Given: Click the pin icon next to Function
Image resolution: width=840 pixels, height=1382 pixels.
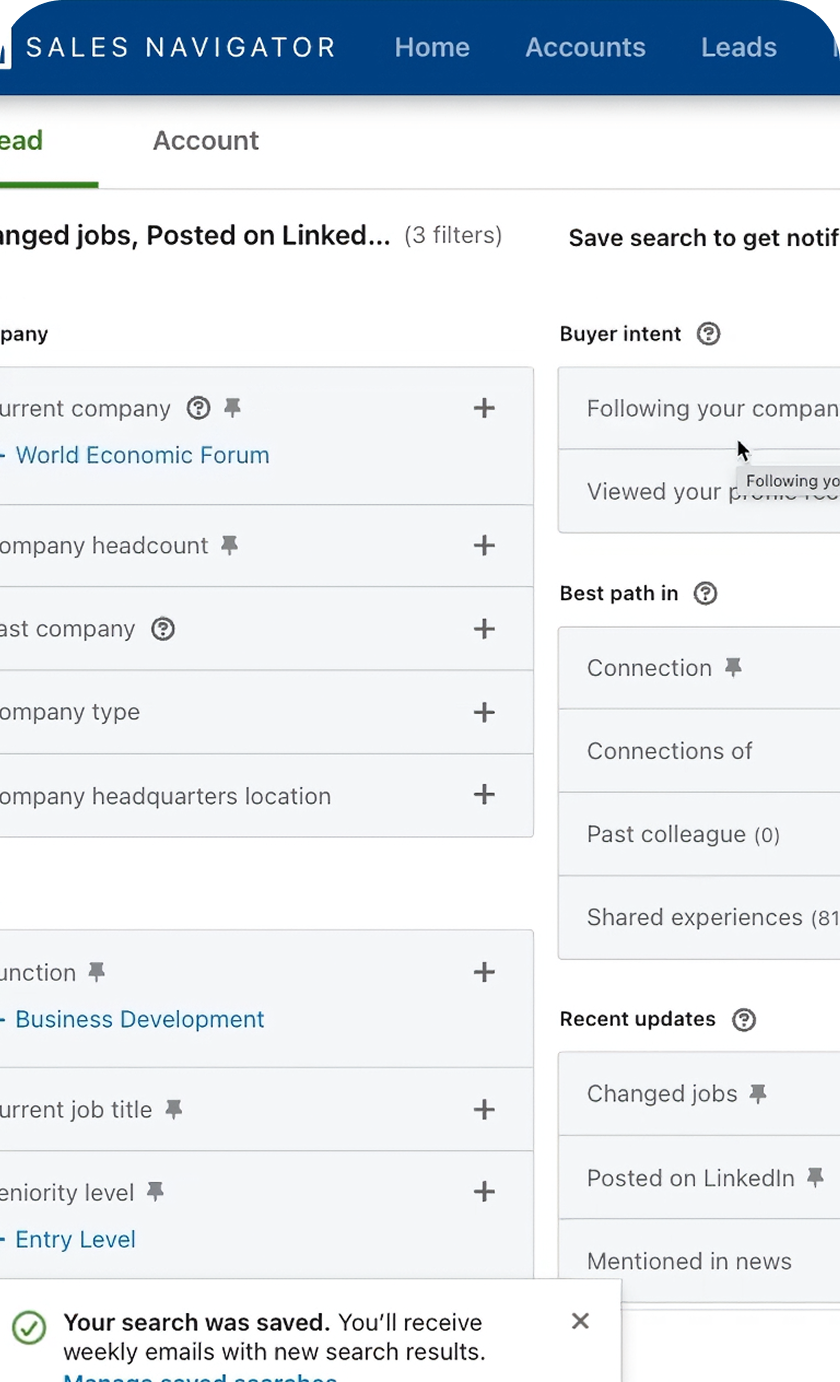Looking at the screenshot, I should coord(96,972).
